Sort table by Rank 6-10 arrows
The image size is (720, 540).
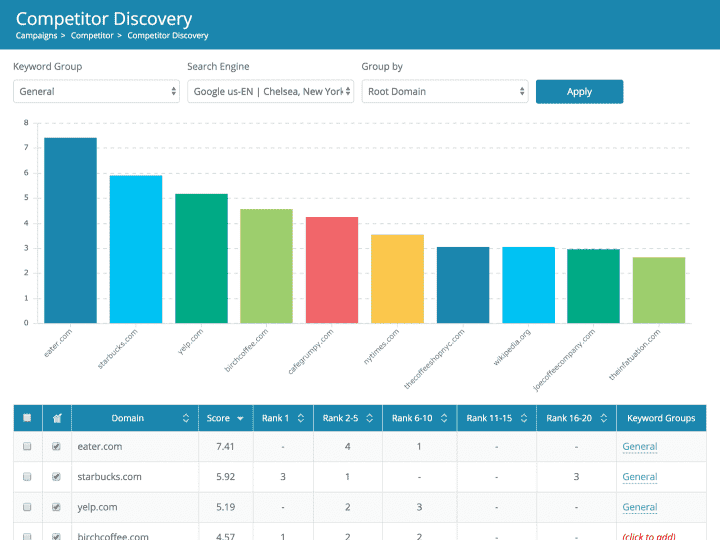click(445, 418)
